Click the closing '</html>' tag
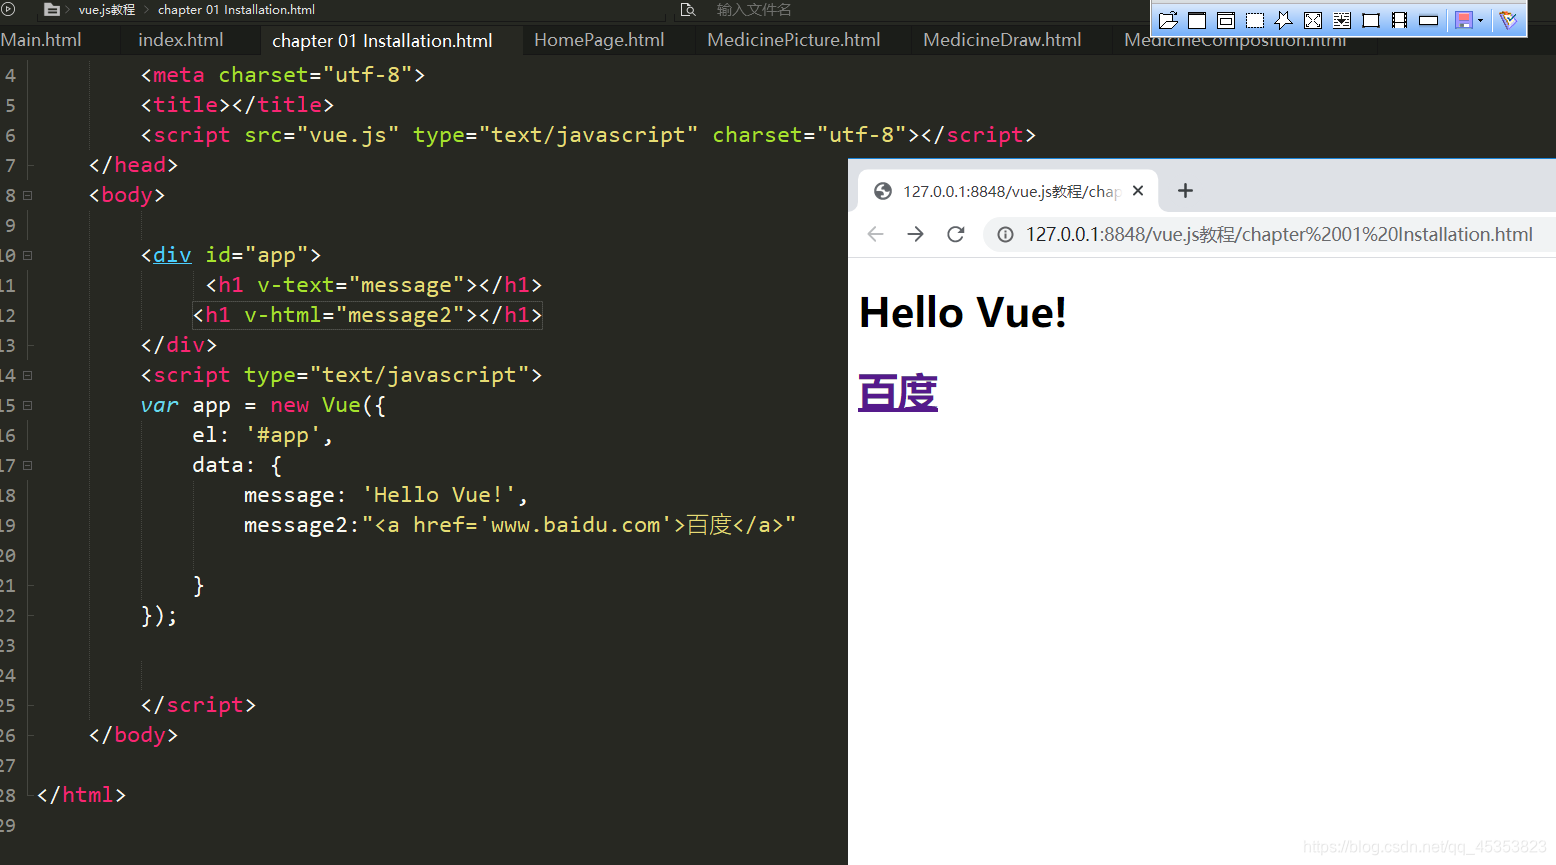 [81, 795]
